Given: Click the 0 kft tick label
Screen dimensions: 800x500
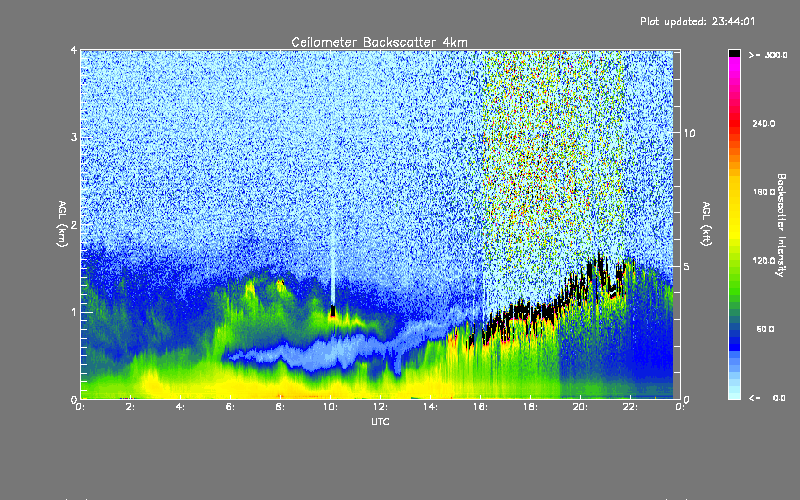Looking at the screenshot, I should click(687, 399).
